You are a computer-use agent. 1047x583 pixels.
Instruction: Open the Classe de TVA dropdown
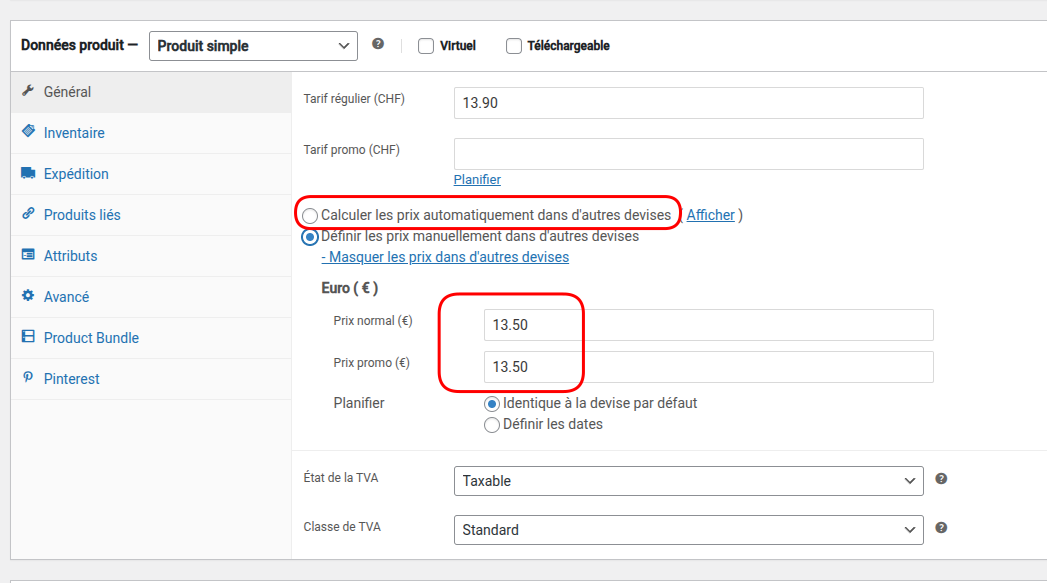688,530
